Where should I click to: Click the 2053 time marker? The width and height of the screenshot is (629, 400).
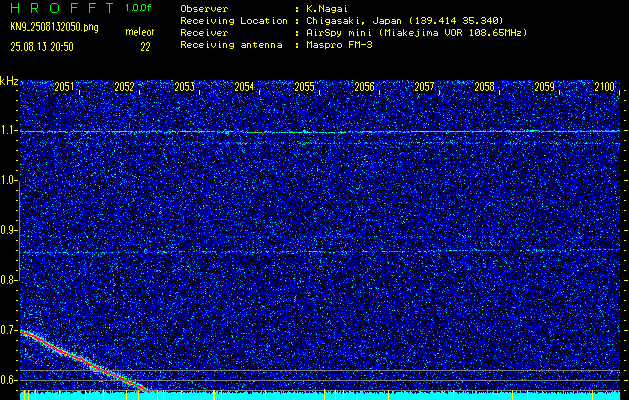tap(185, 87)
